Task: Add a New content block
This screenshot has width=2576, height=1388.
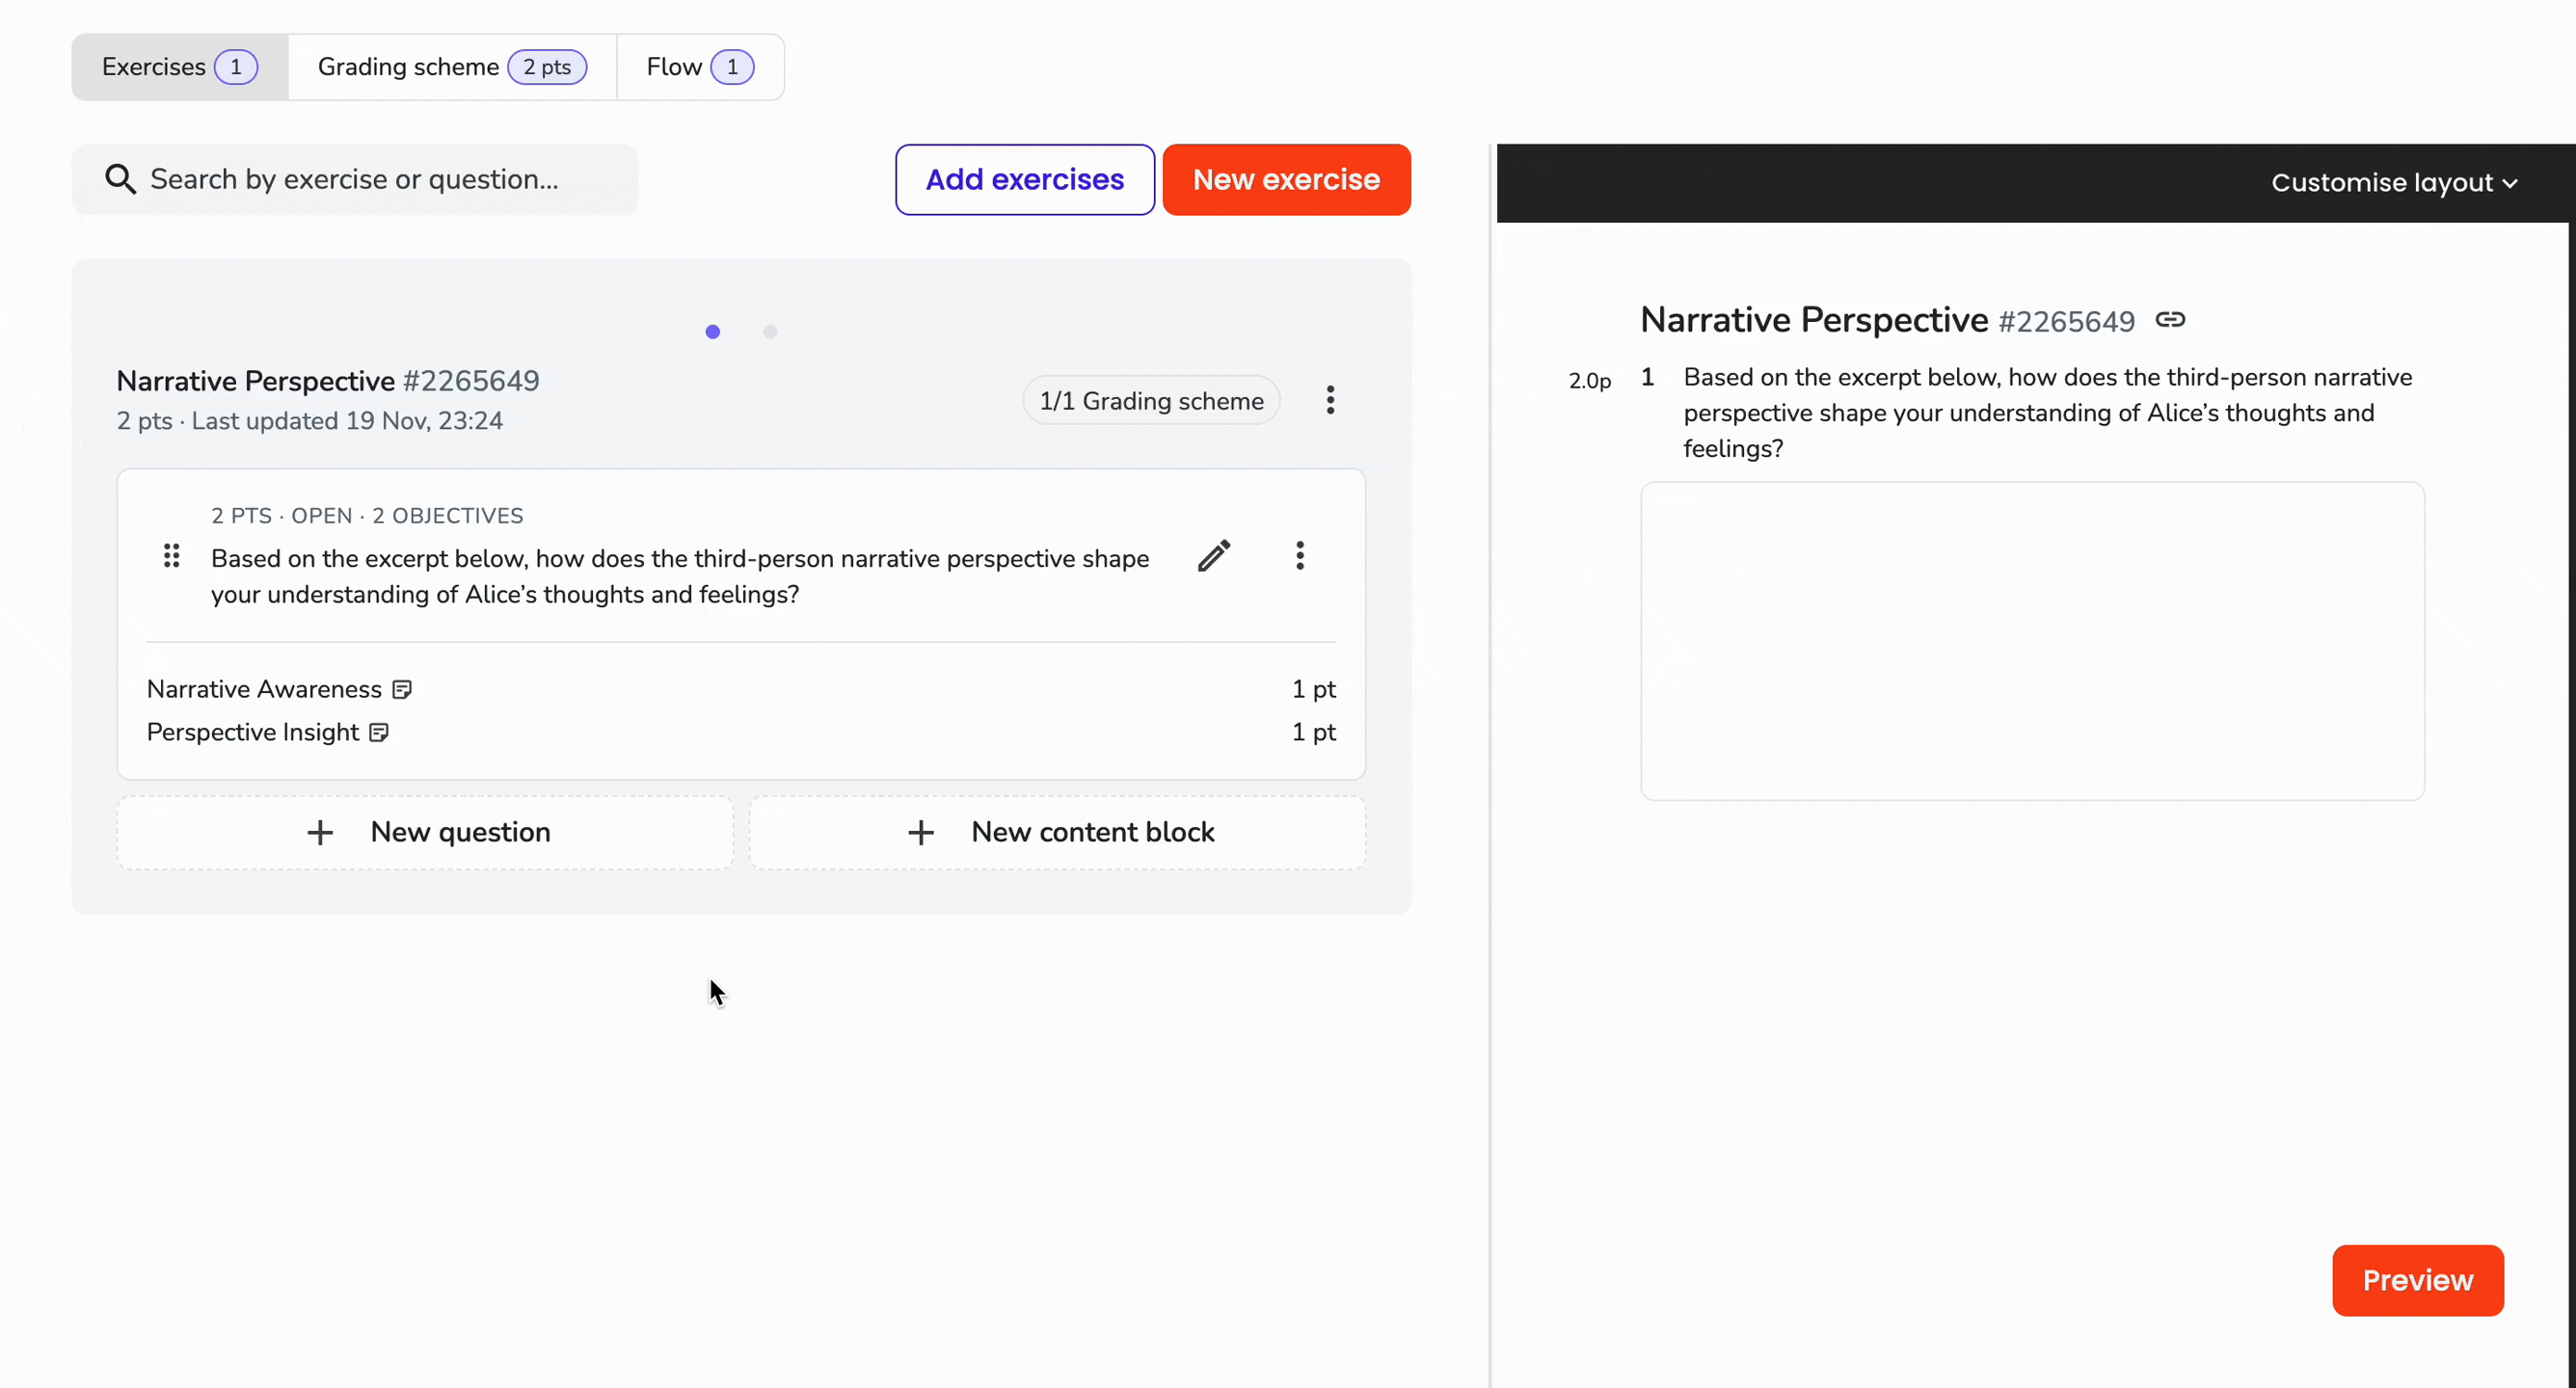Action: (x=1057, y=832)
